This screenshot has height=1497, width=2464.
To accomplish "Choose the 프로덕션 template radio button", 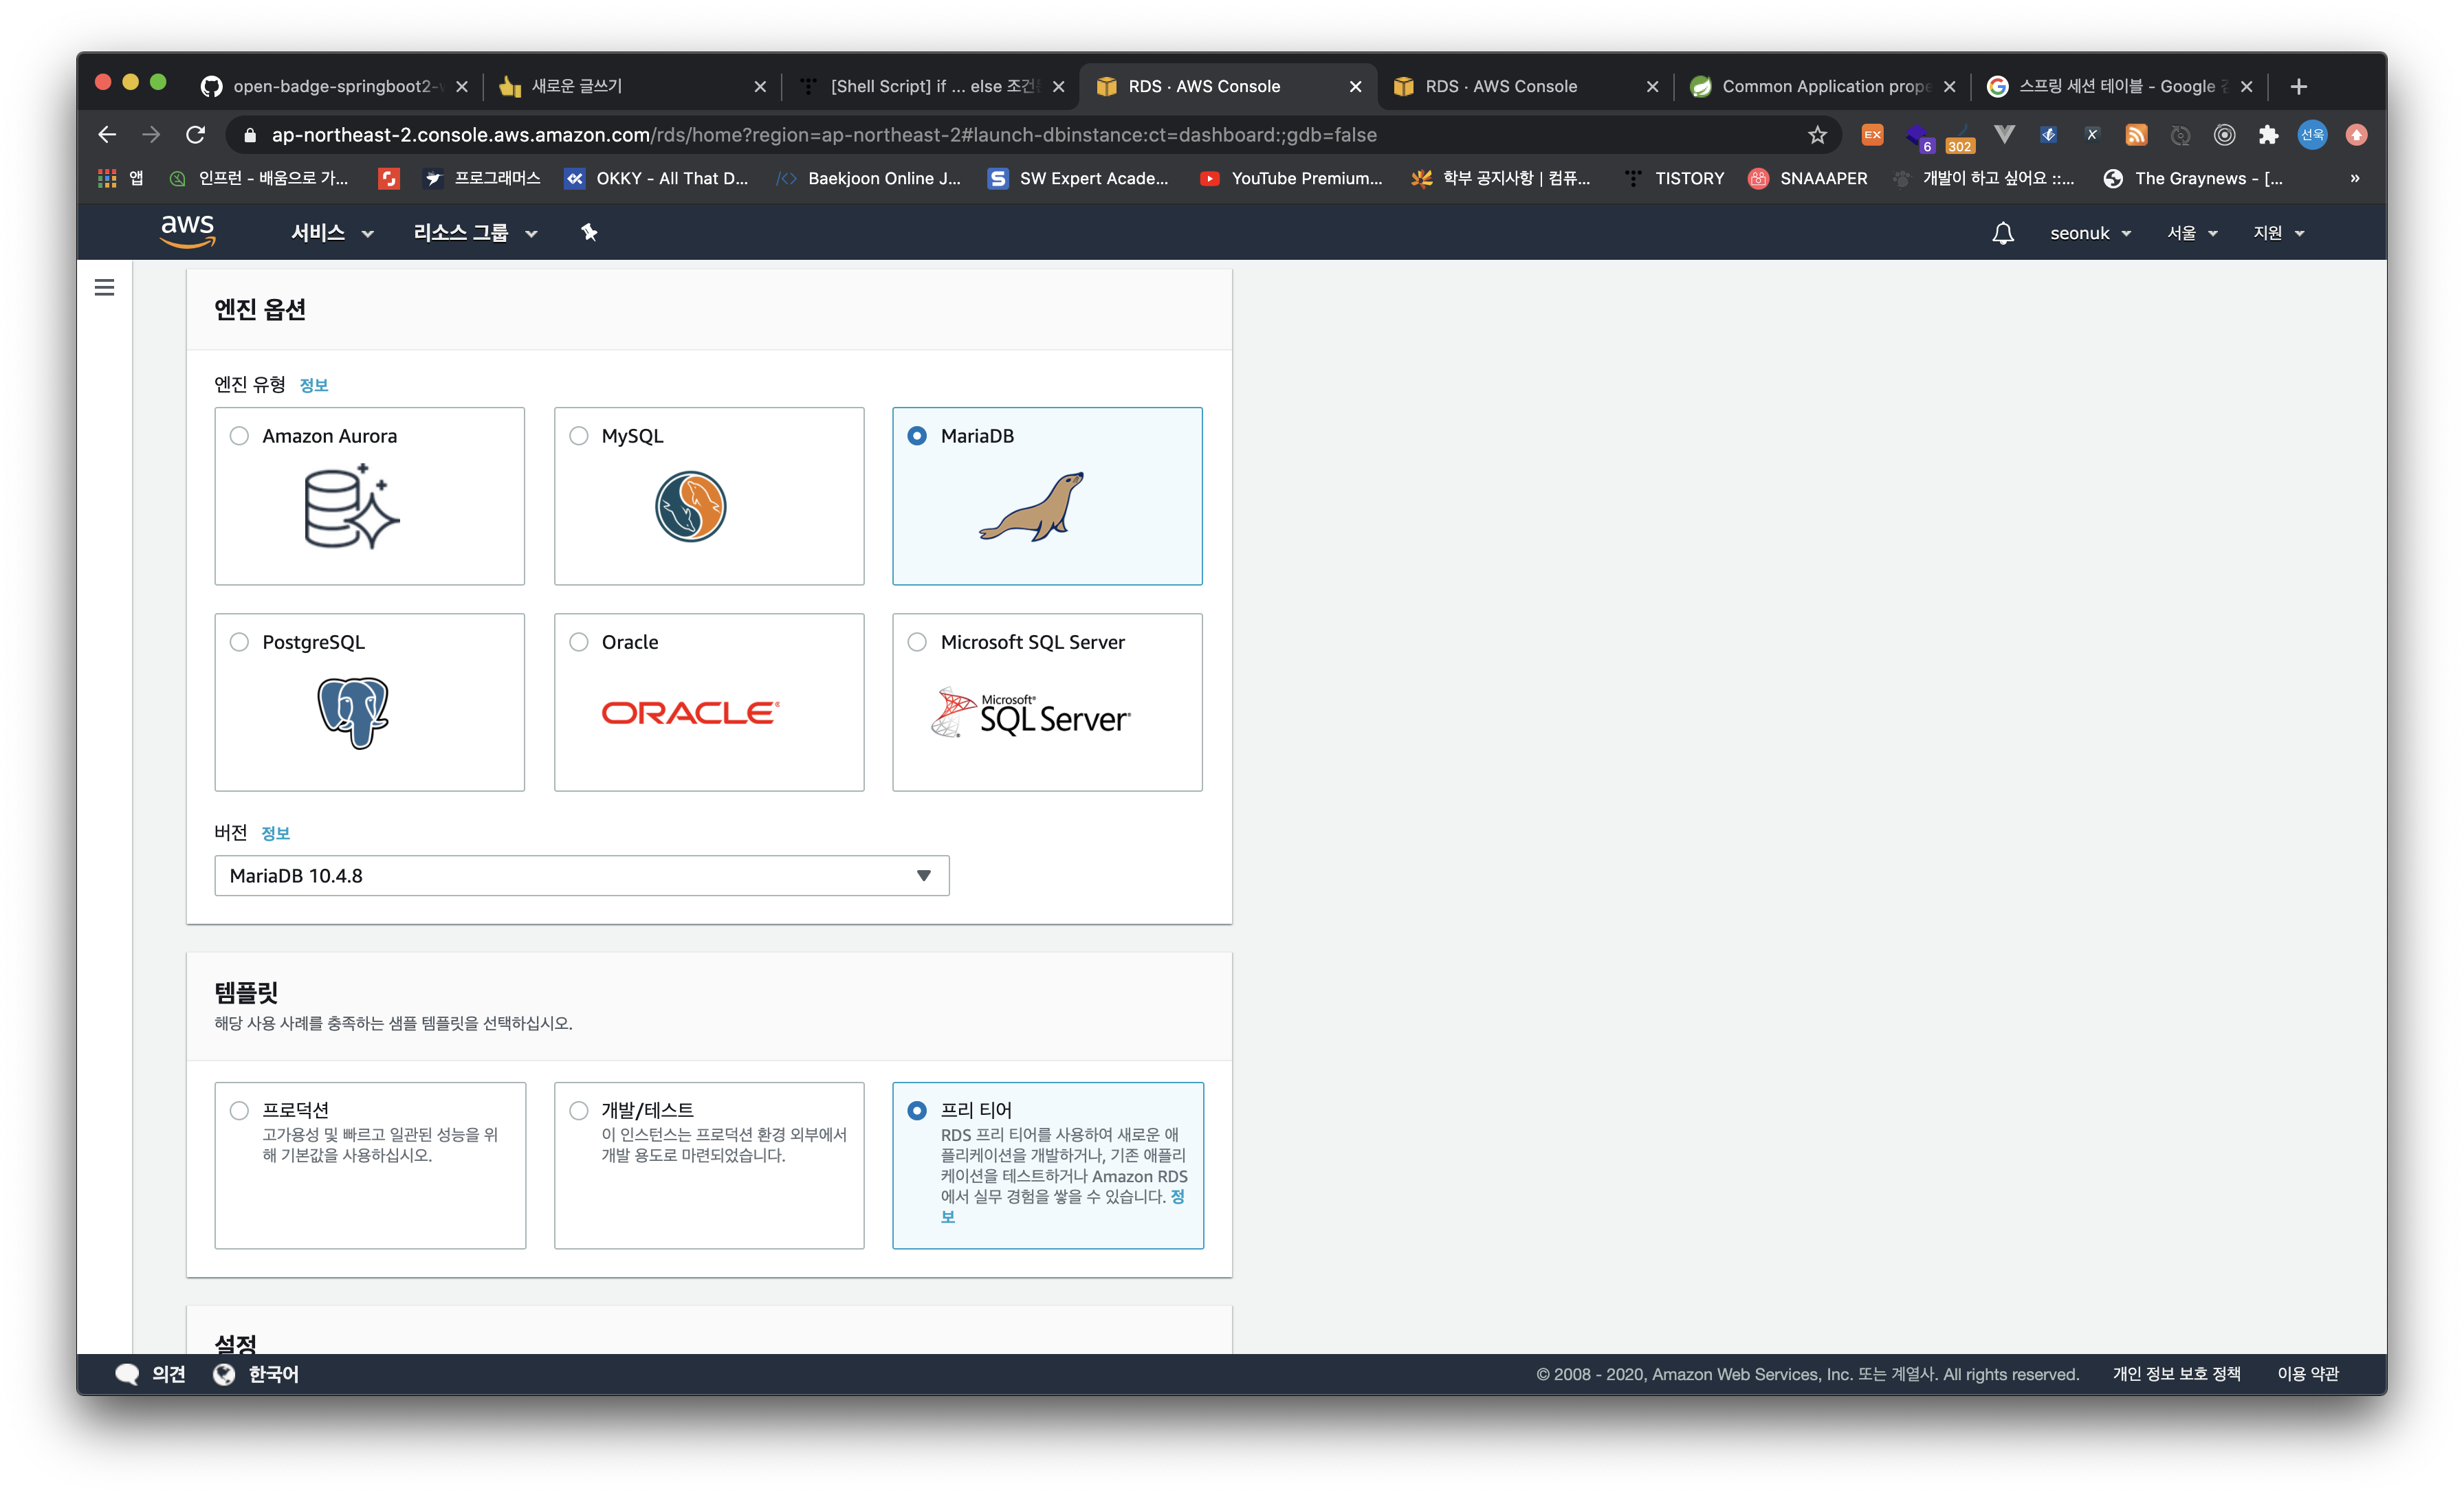I will pyautogui.click(x=239, y=1111).
